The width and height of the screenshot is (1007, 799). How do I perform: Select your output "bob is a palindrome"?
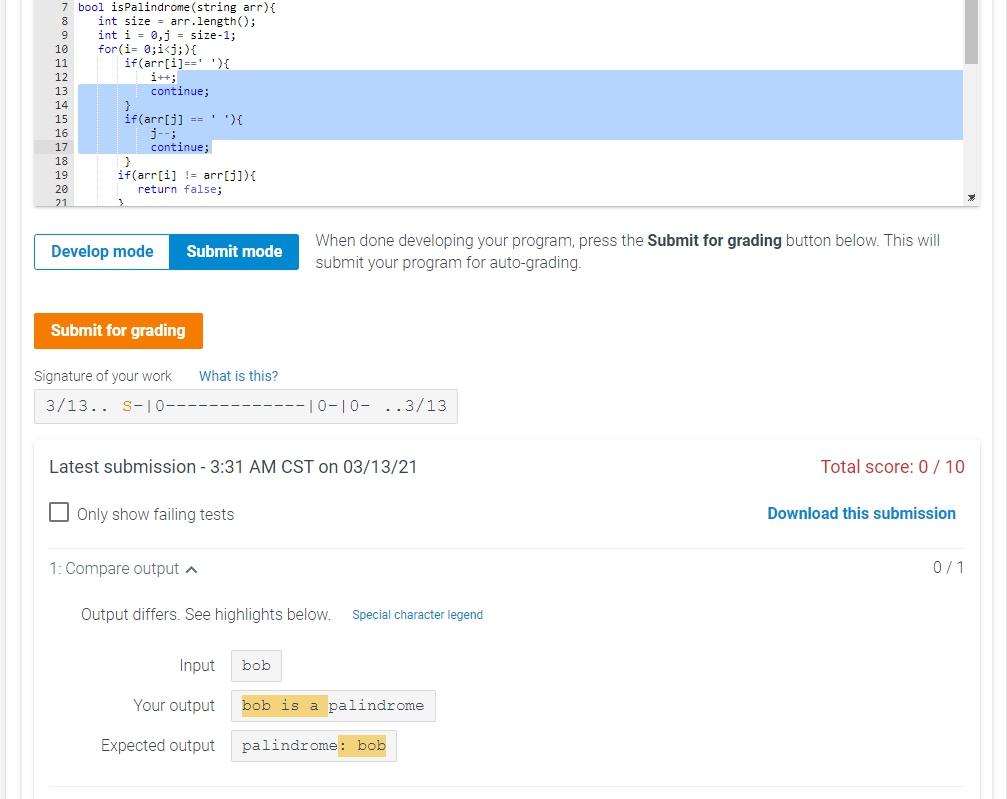(333, 706)
